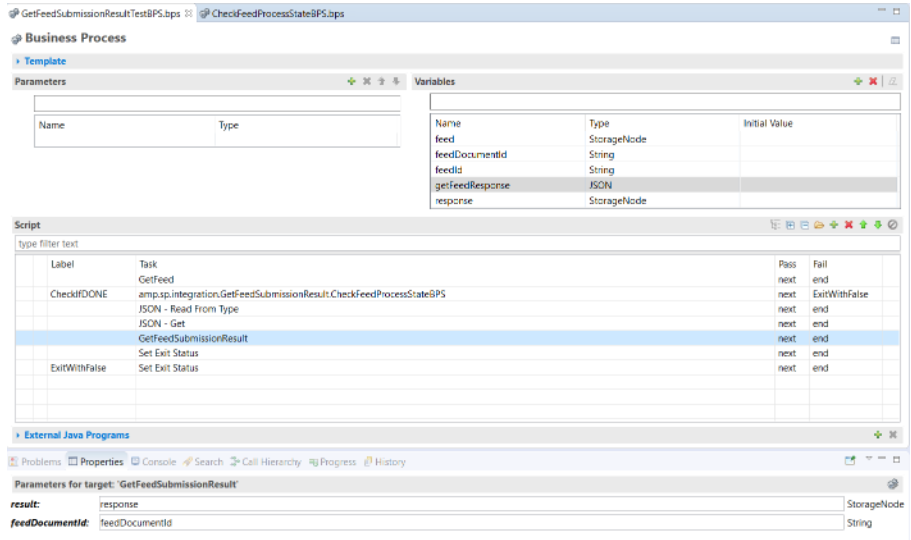Click the edit icon in Variables toolbar
The width and height of the screenshot is (911, 540).
pyautogui.click(x=893, y=81)
